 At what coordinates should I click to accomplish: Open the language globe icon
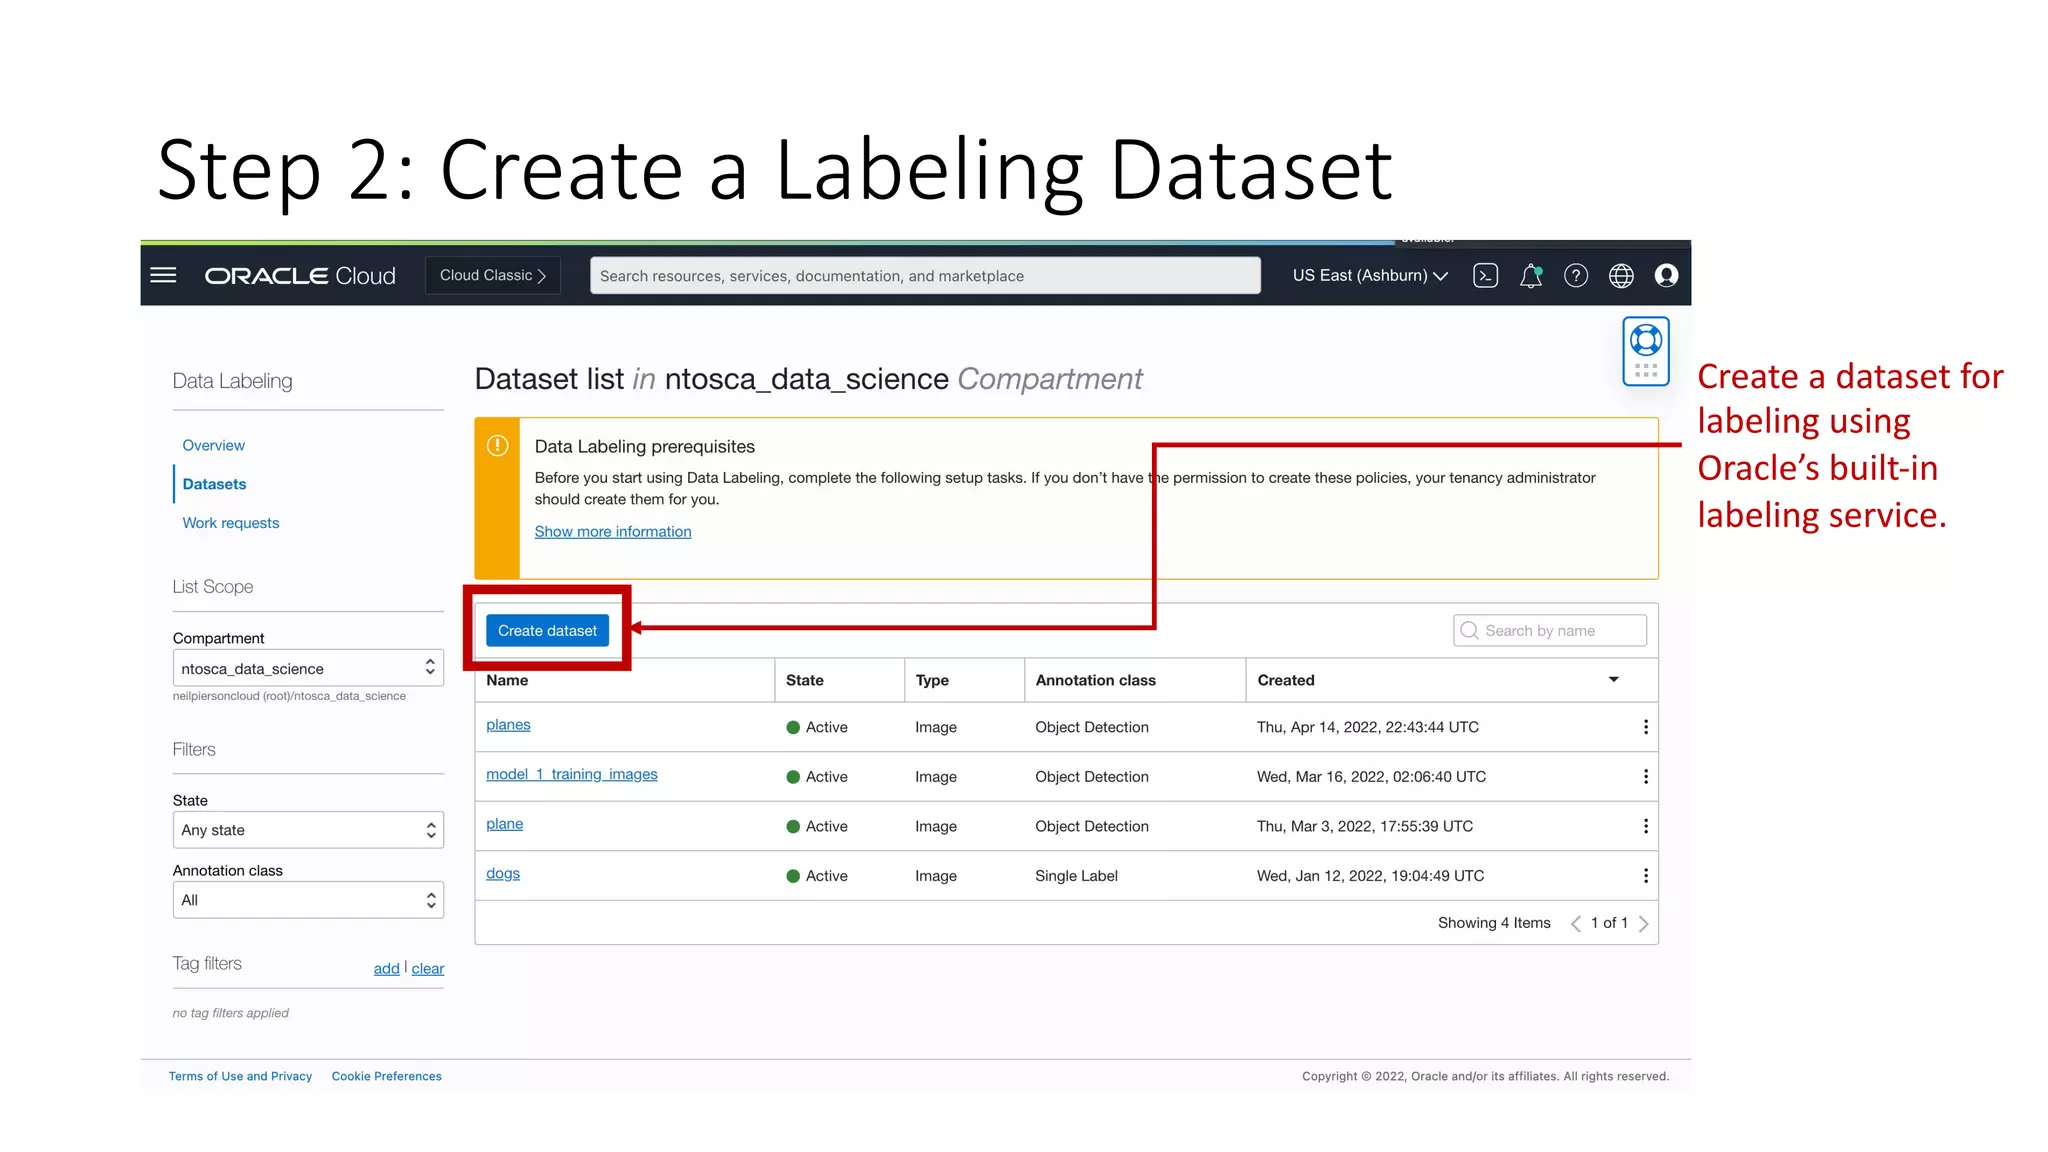[1620, 276]
